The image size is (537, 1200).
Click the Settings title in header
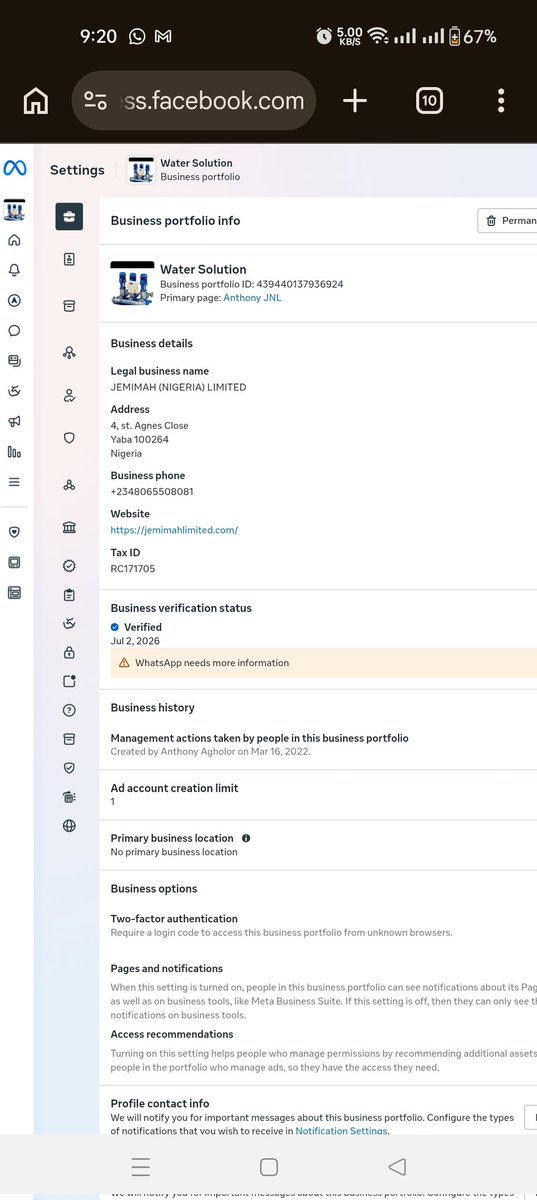tap(77, 170)
